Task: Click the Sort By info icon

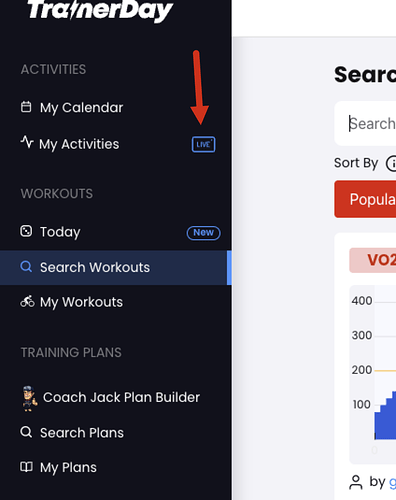Action: [x=392, y=164]
